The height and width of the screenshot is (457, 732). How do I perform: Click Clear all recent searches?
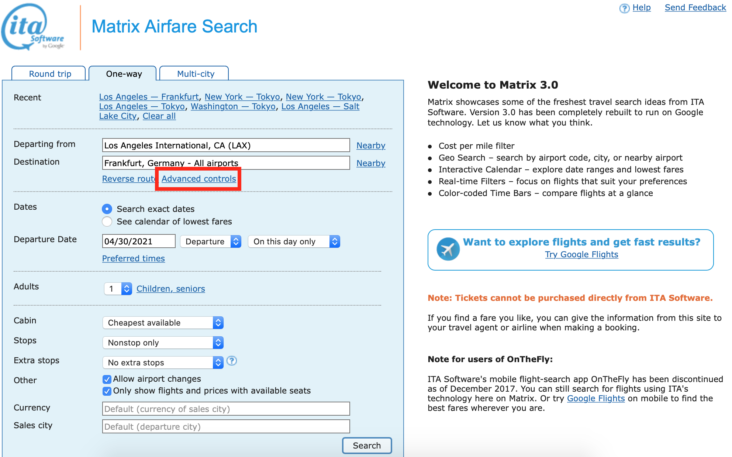[x=159, y=116]
